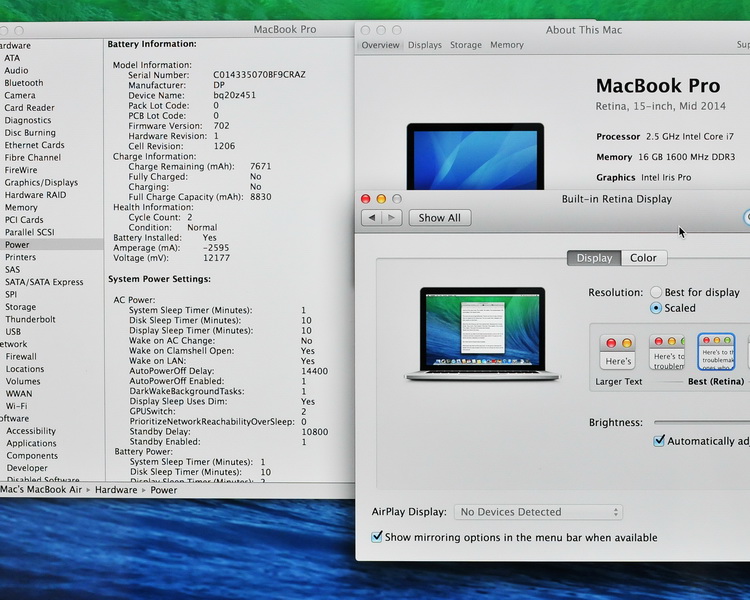This screenshot has height=600, width=750.
Task: Click the serial number C014335070BF9CRAZ
Action: [259, 75]
